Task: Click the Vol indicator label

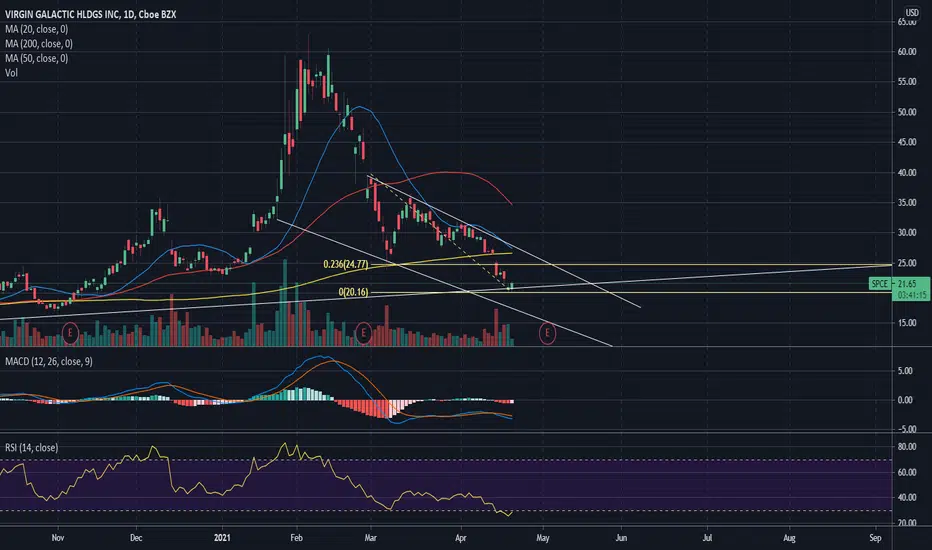Action: tap(11, 73)
